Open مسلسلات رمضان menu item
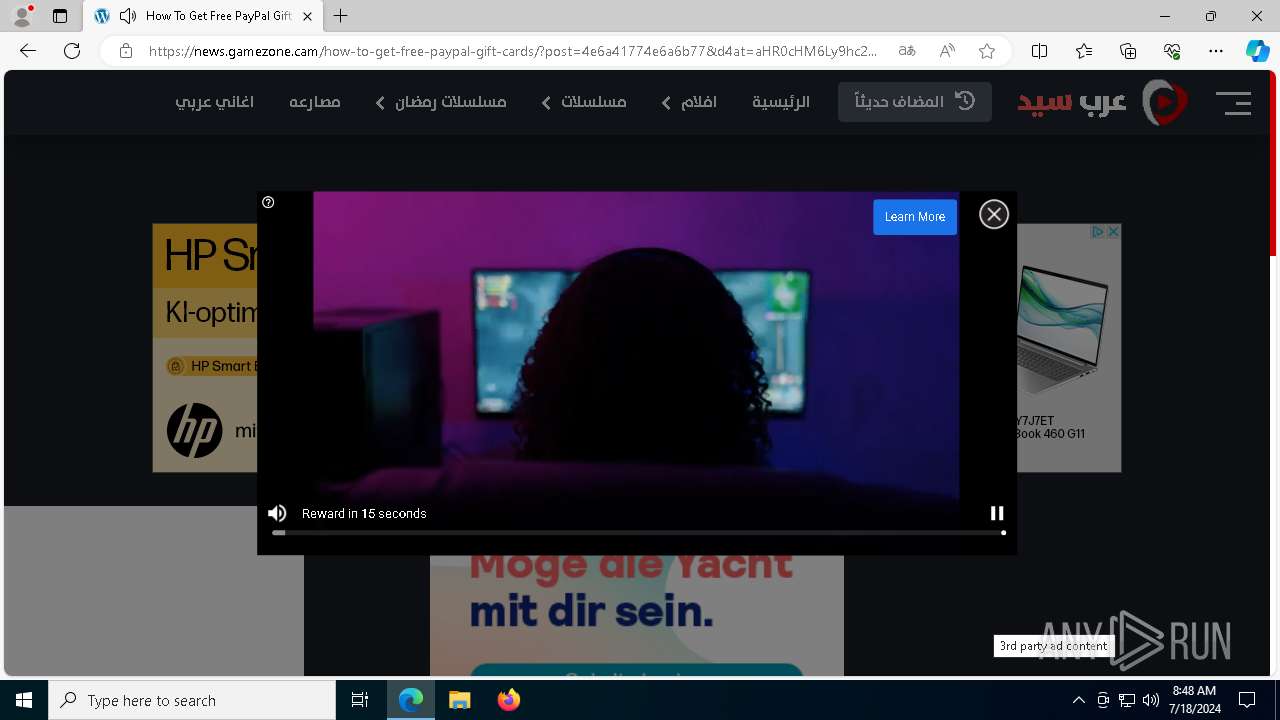This screenshot has width=1280, height=720. [x=451, y=102]
